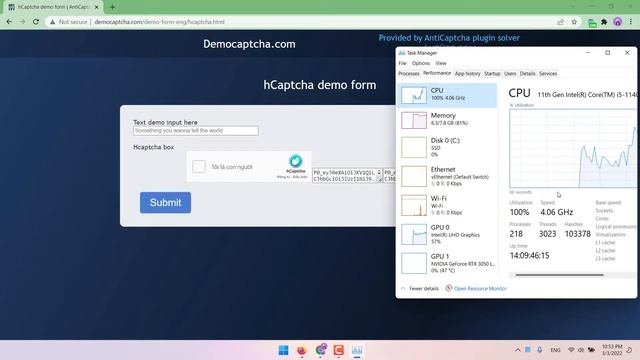Close the Task Manager window

627,53
